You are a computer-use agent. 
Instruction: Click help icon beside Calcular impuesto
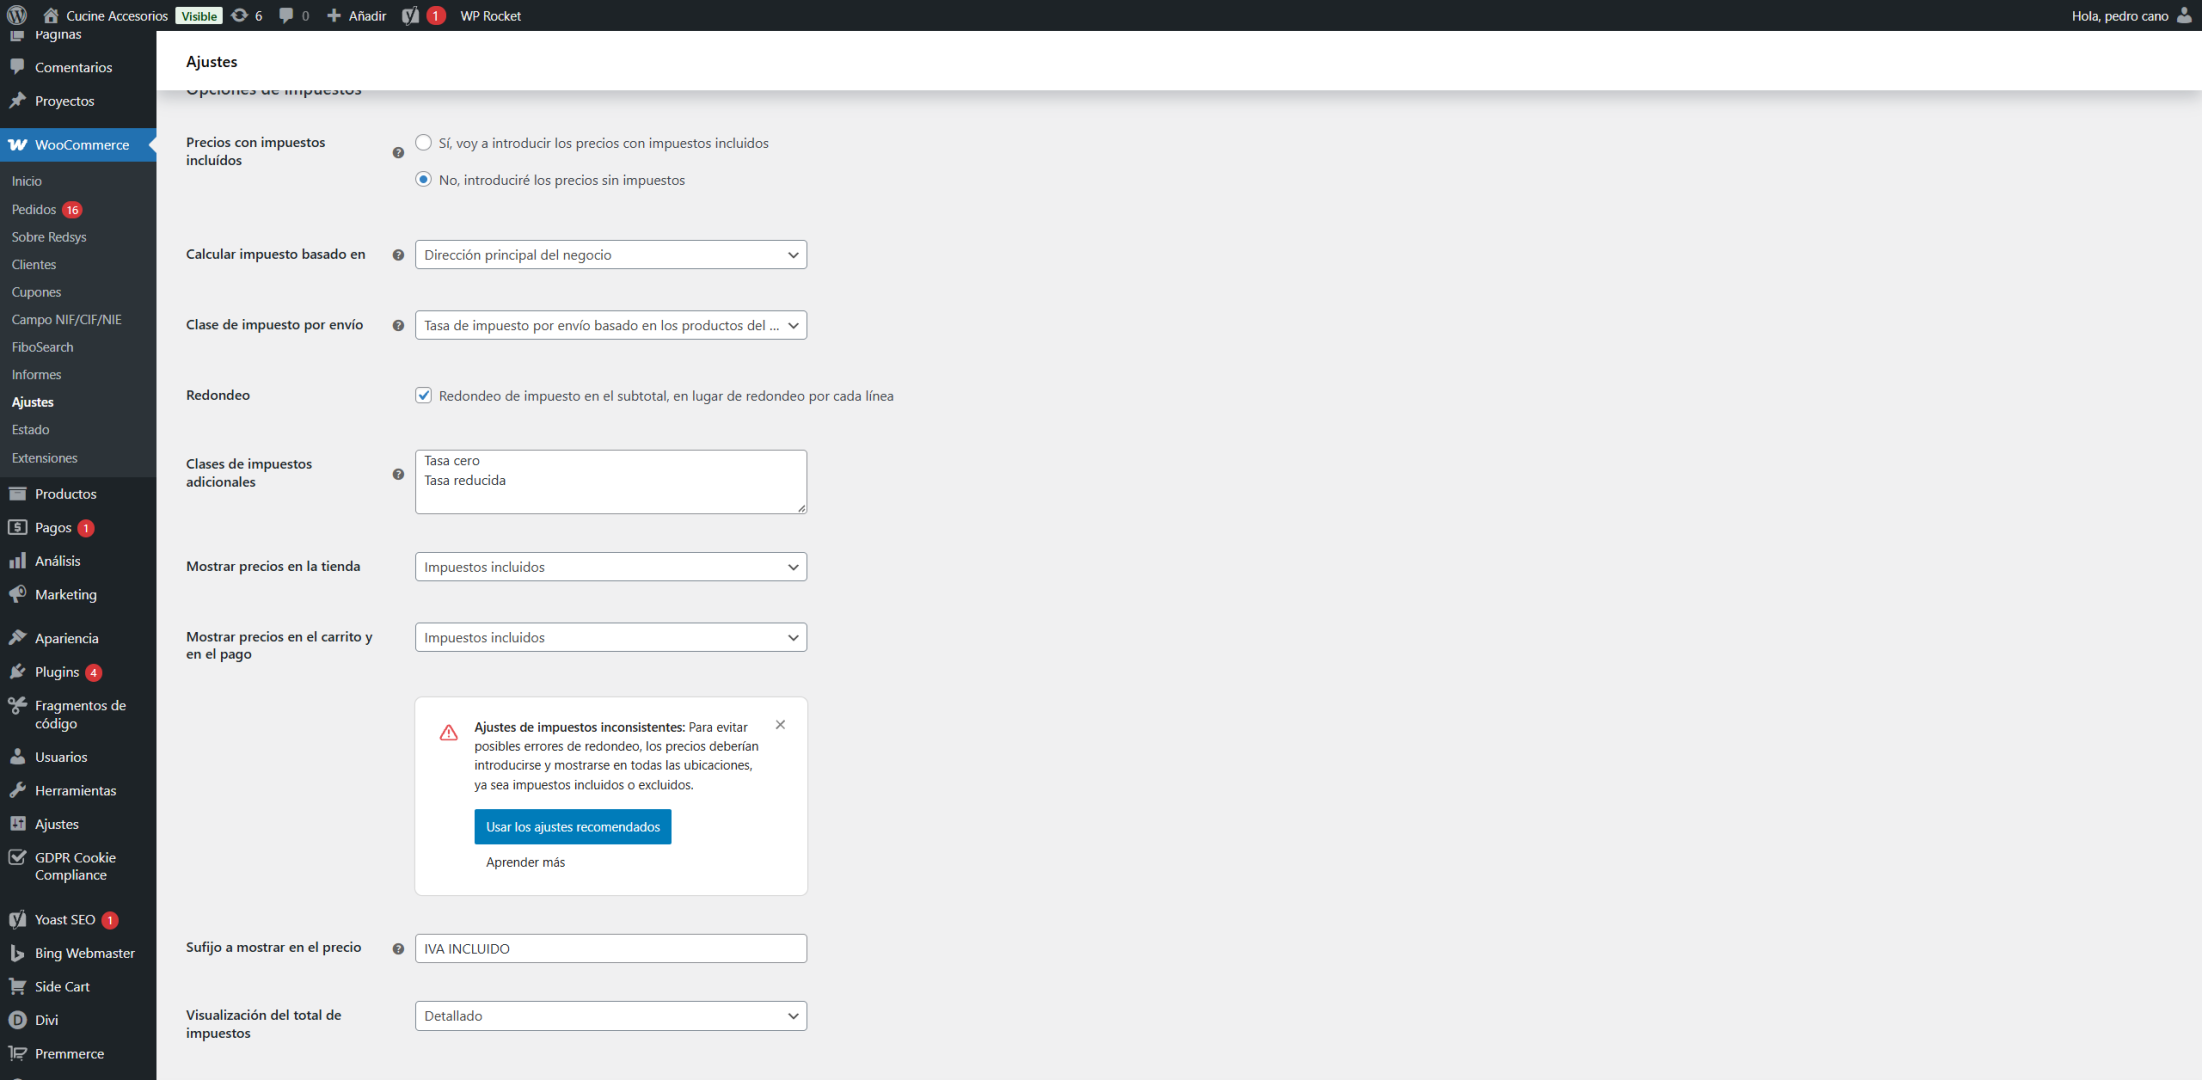[398, 255]
